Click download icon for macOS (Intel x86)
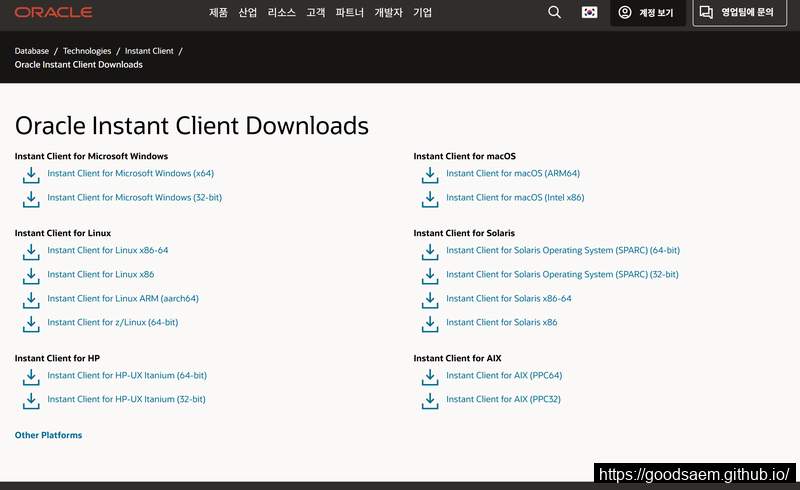 (430, 199)
